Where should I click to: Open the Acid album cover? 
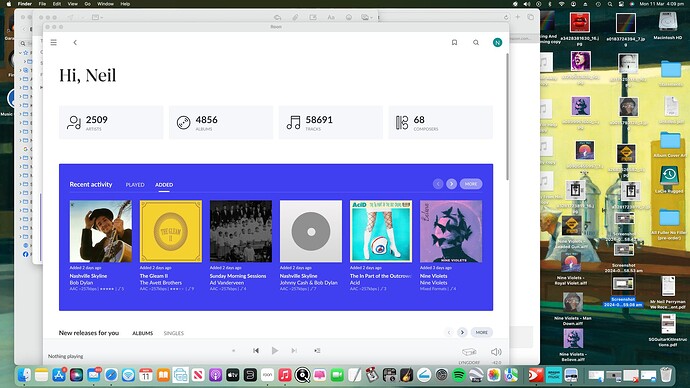381,231
